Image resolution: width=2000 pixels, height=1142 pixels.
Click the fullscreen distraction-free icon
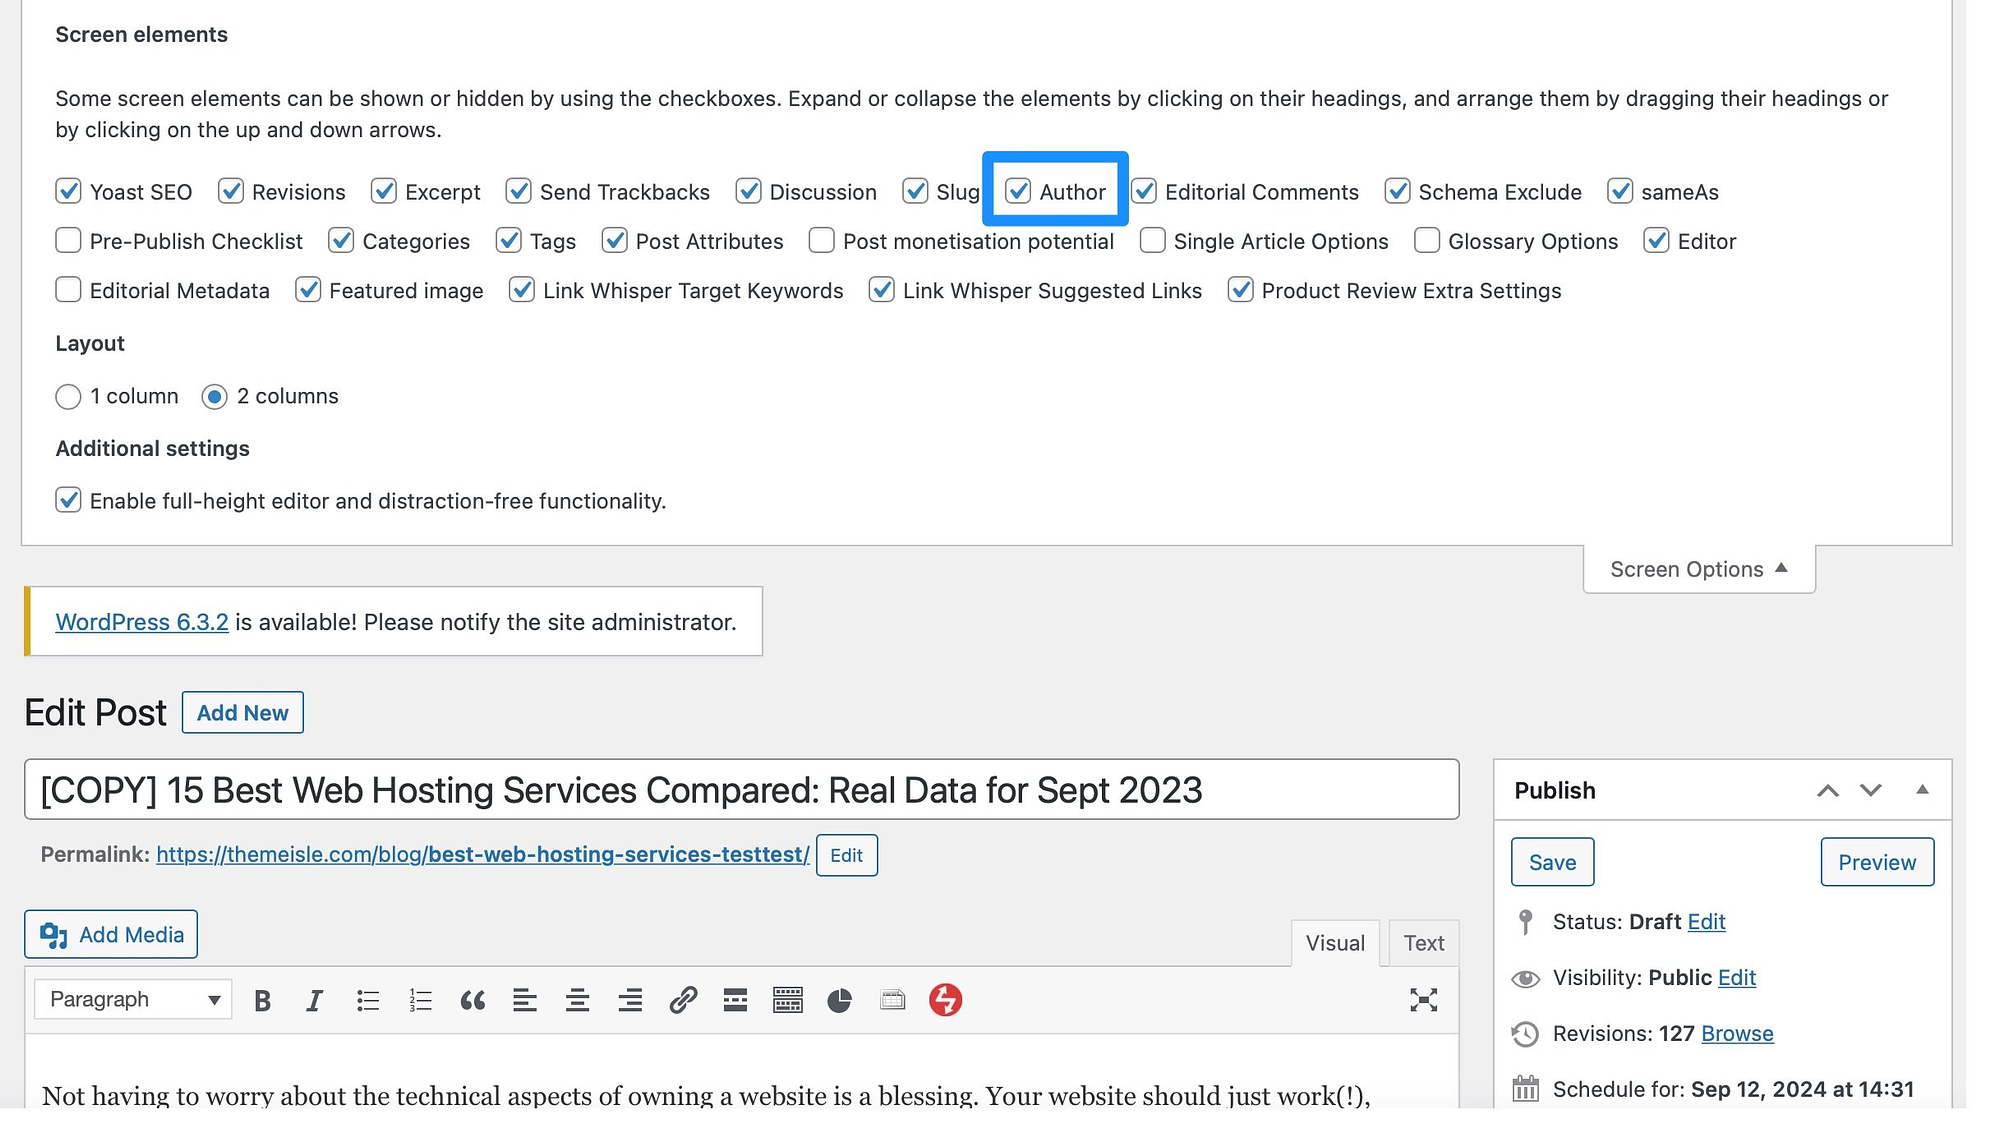1423,999
